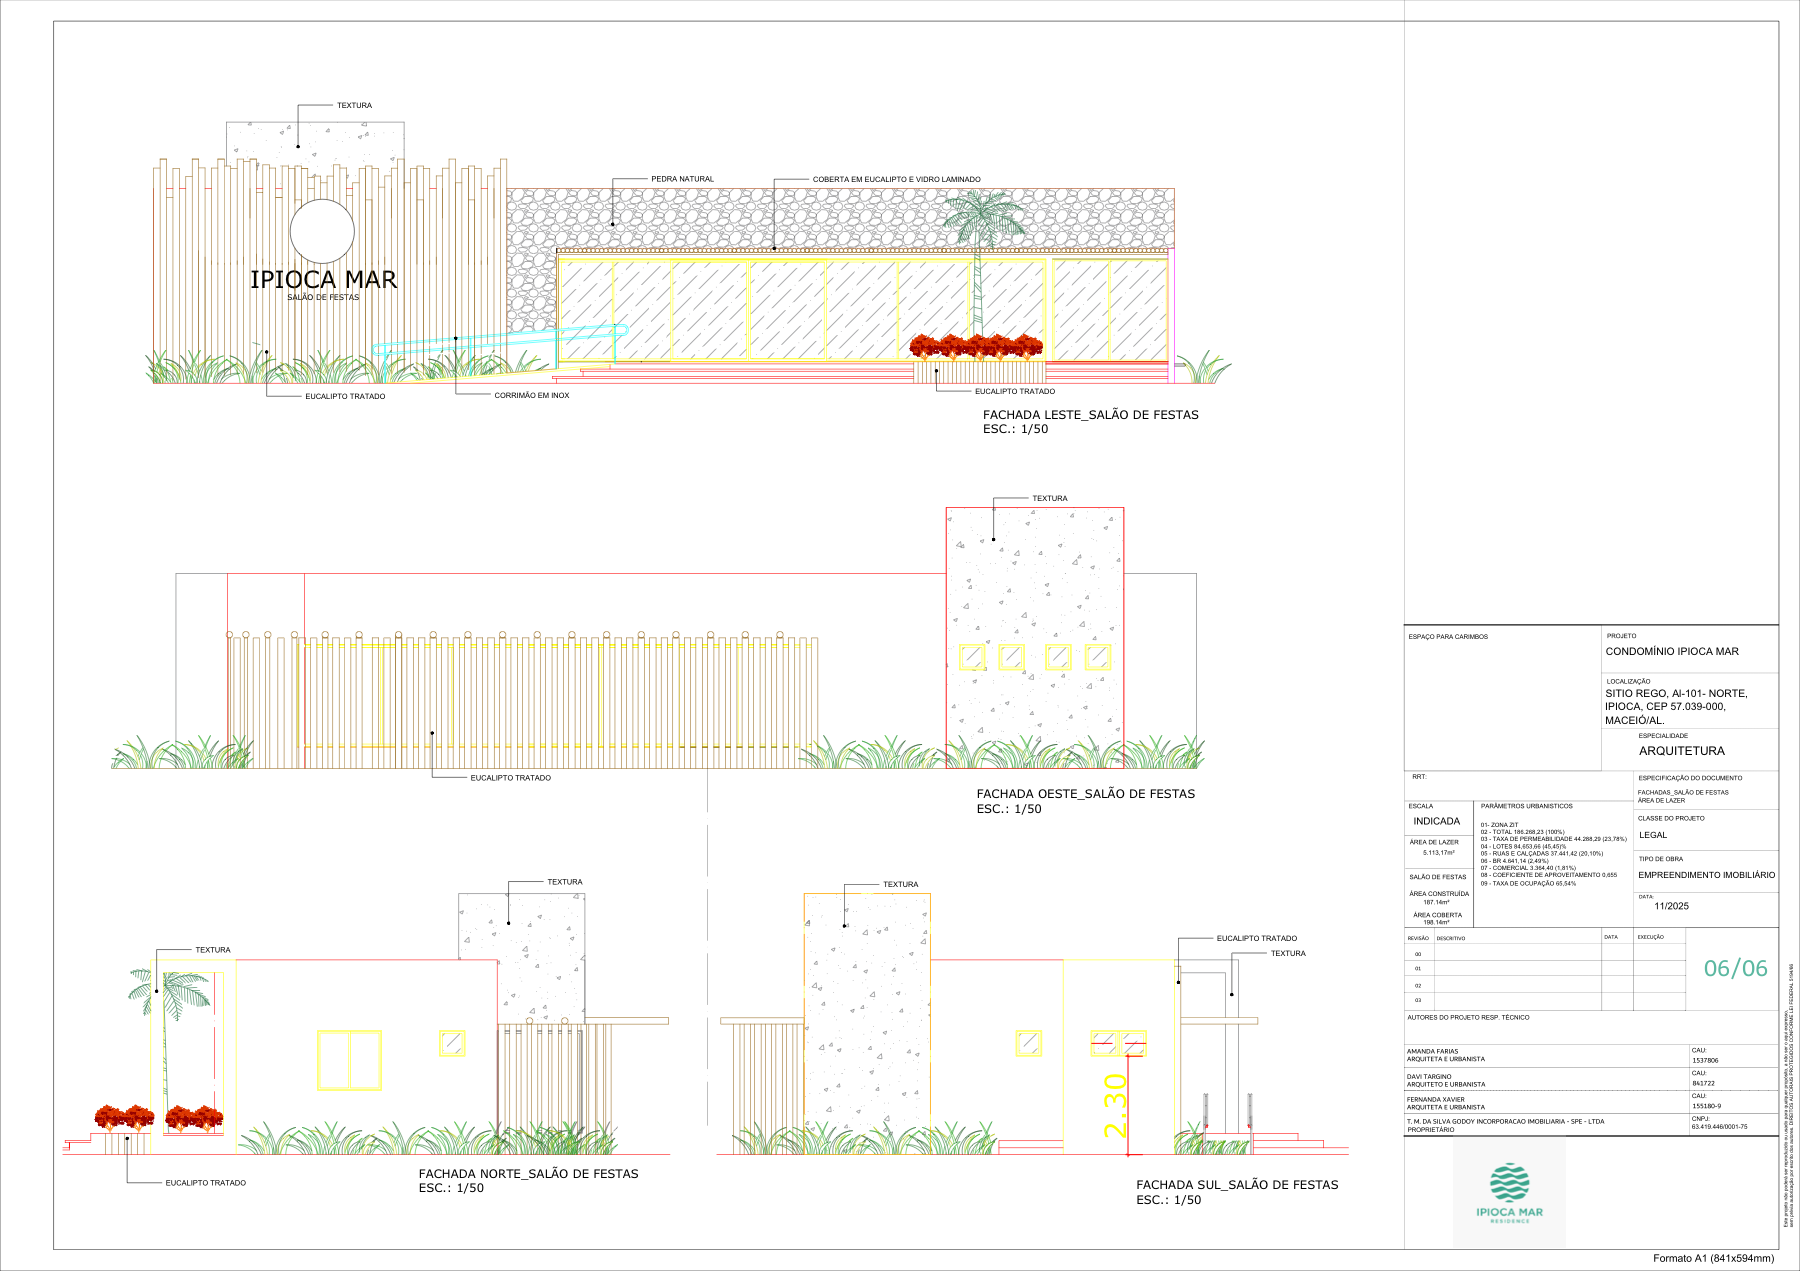
Task: Click the 'INDICADA' scale value
Action: (x=1436, y=821)
